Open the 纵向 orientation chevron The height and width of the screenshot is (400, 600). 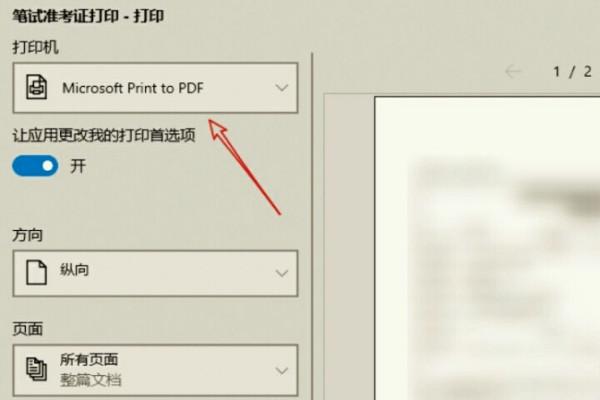point(282,273)
